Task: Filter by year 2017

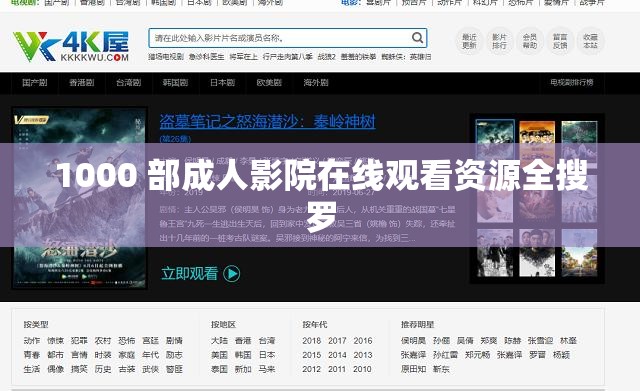Action: [337, 340]
